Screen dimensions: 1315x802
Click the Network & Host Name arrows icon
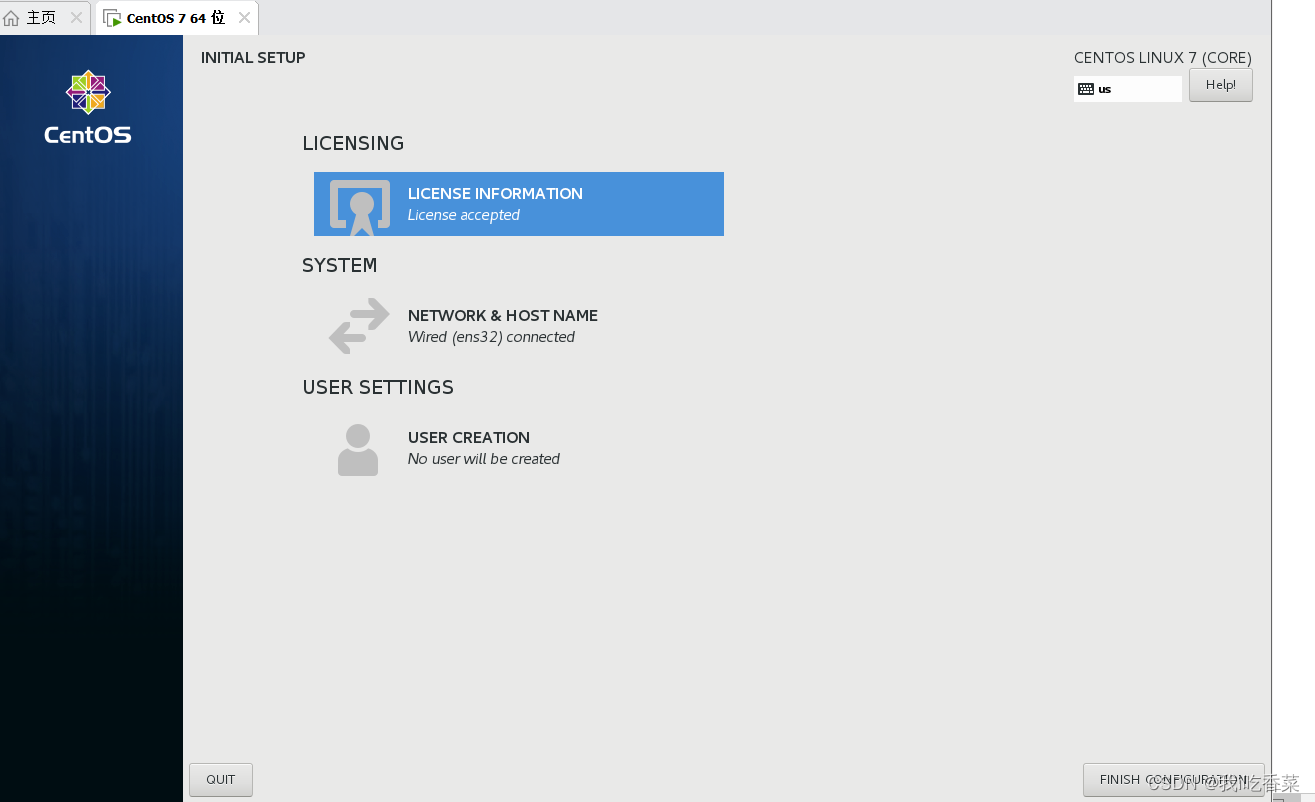359,326
